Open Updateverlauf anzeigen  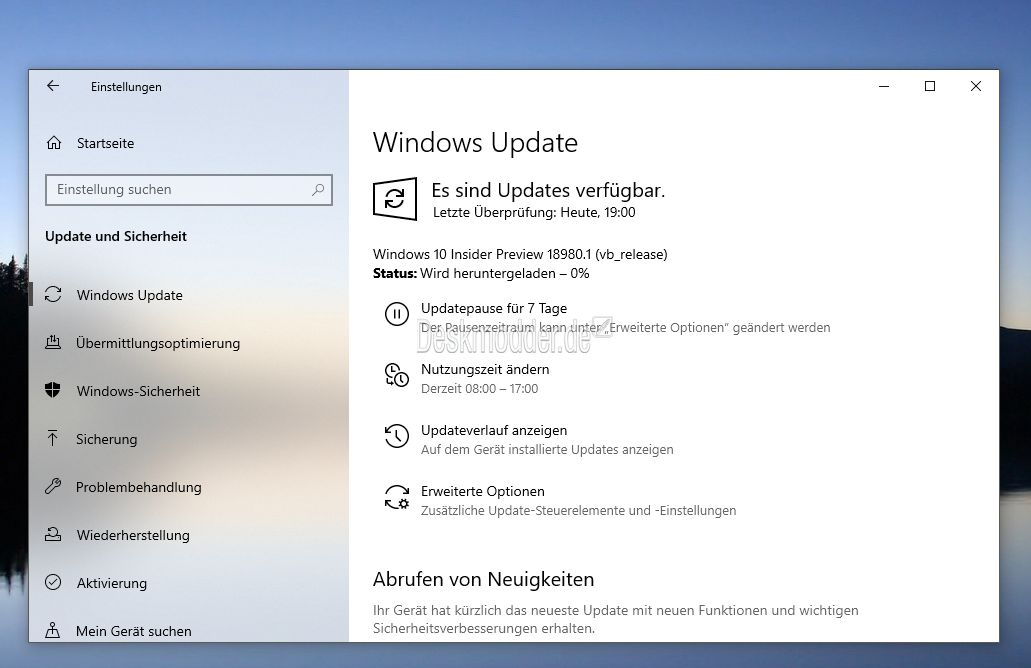(494, 431)
